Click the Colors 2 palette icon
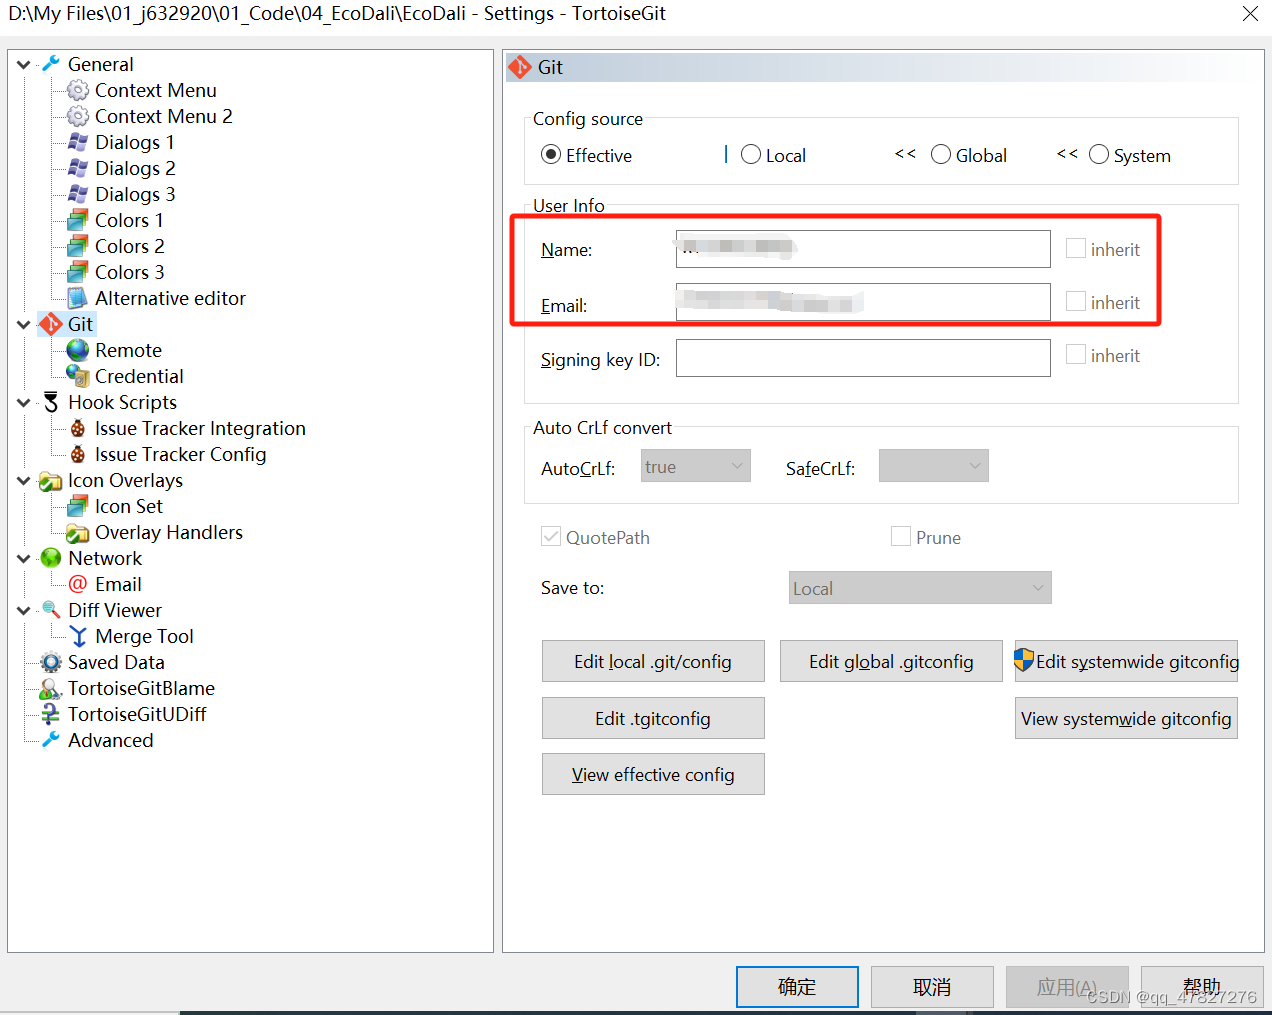Viewport: 1272px width, 1015px height. pos(78,246)
